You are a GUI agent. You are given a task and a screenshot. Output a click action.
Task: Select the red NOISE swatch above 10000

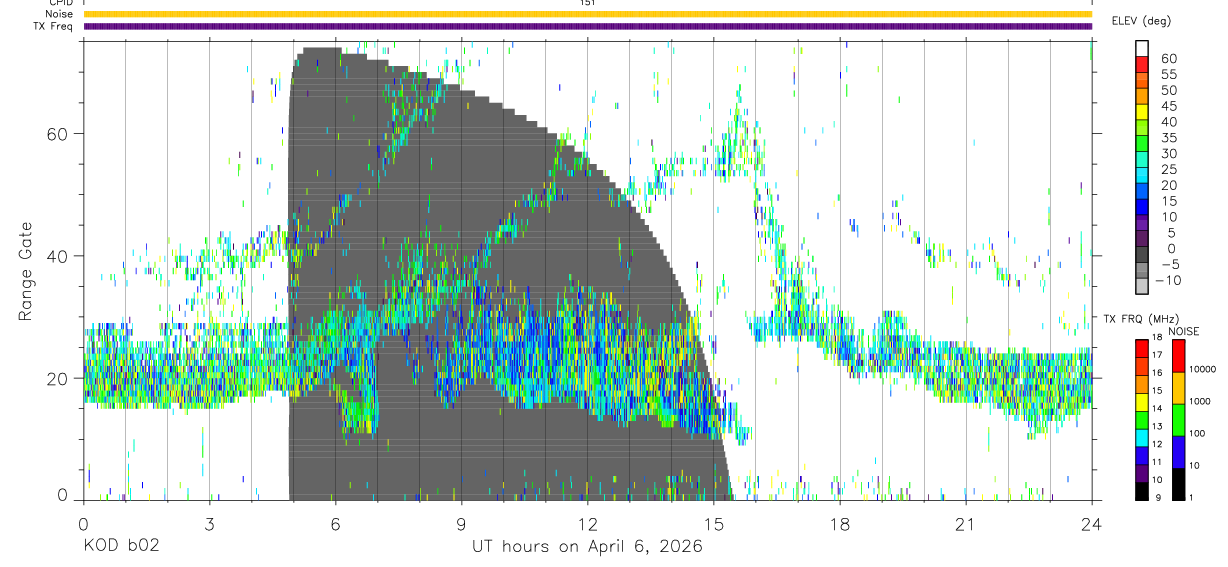point(1178,356)
